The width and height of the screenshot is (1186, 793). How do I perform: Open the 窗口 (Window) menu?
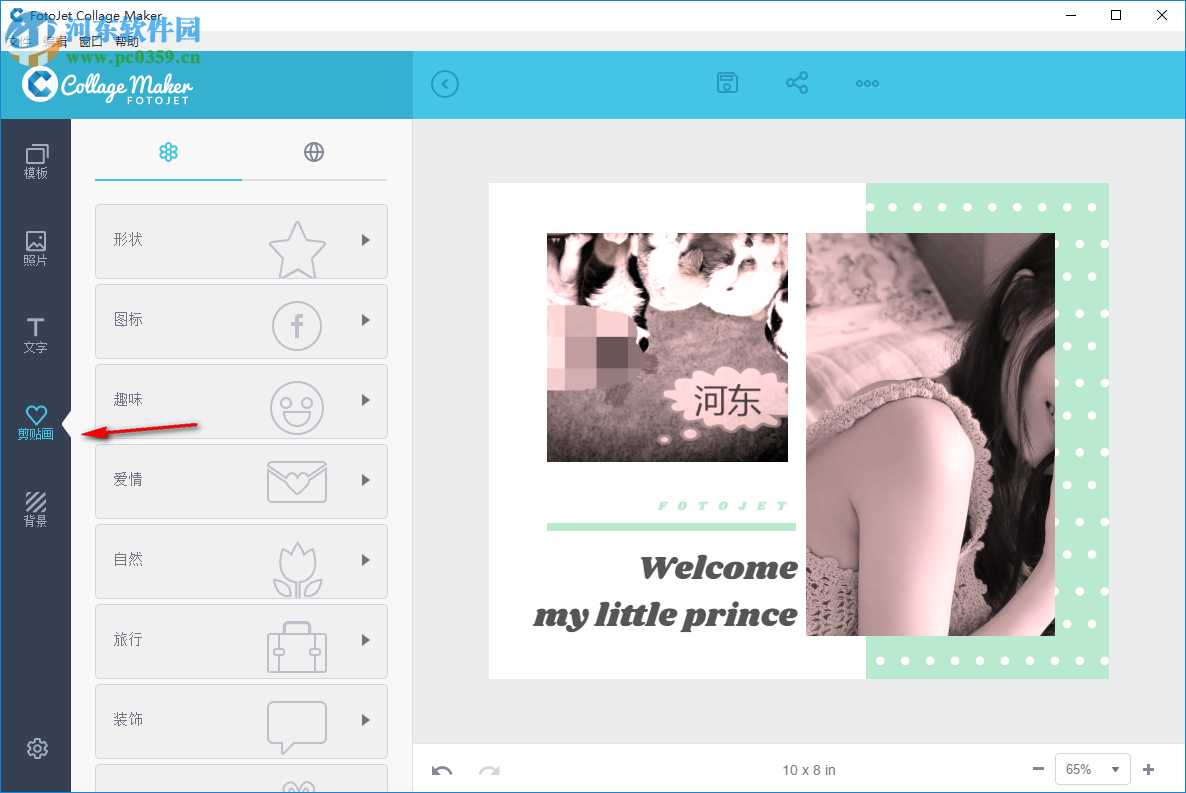click(x=91, y=41)
